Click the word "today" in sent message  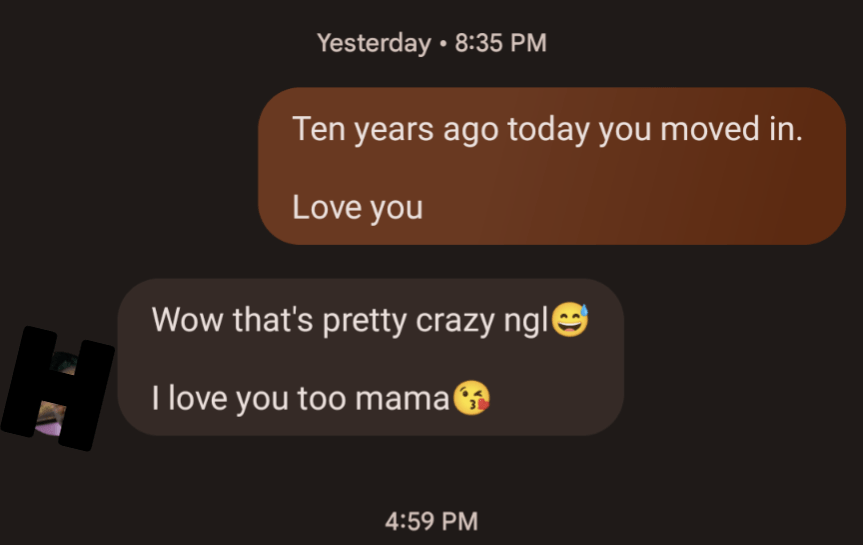tap(548, 130)
